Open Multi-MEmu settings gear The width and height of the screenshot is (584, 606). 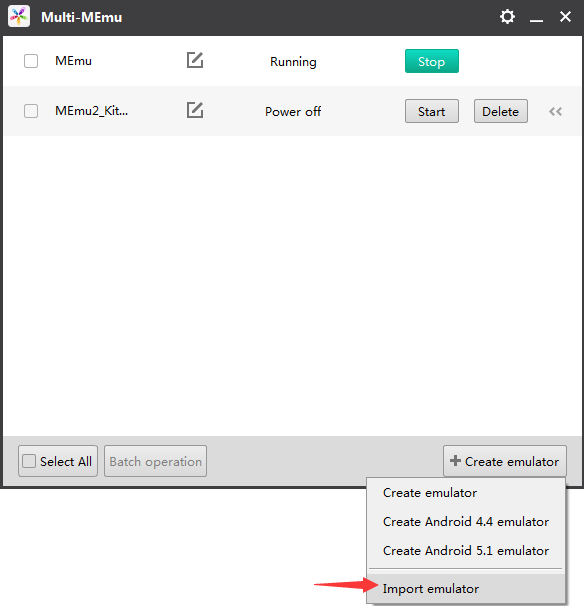pos(507,17)
